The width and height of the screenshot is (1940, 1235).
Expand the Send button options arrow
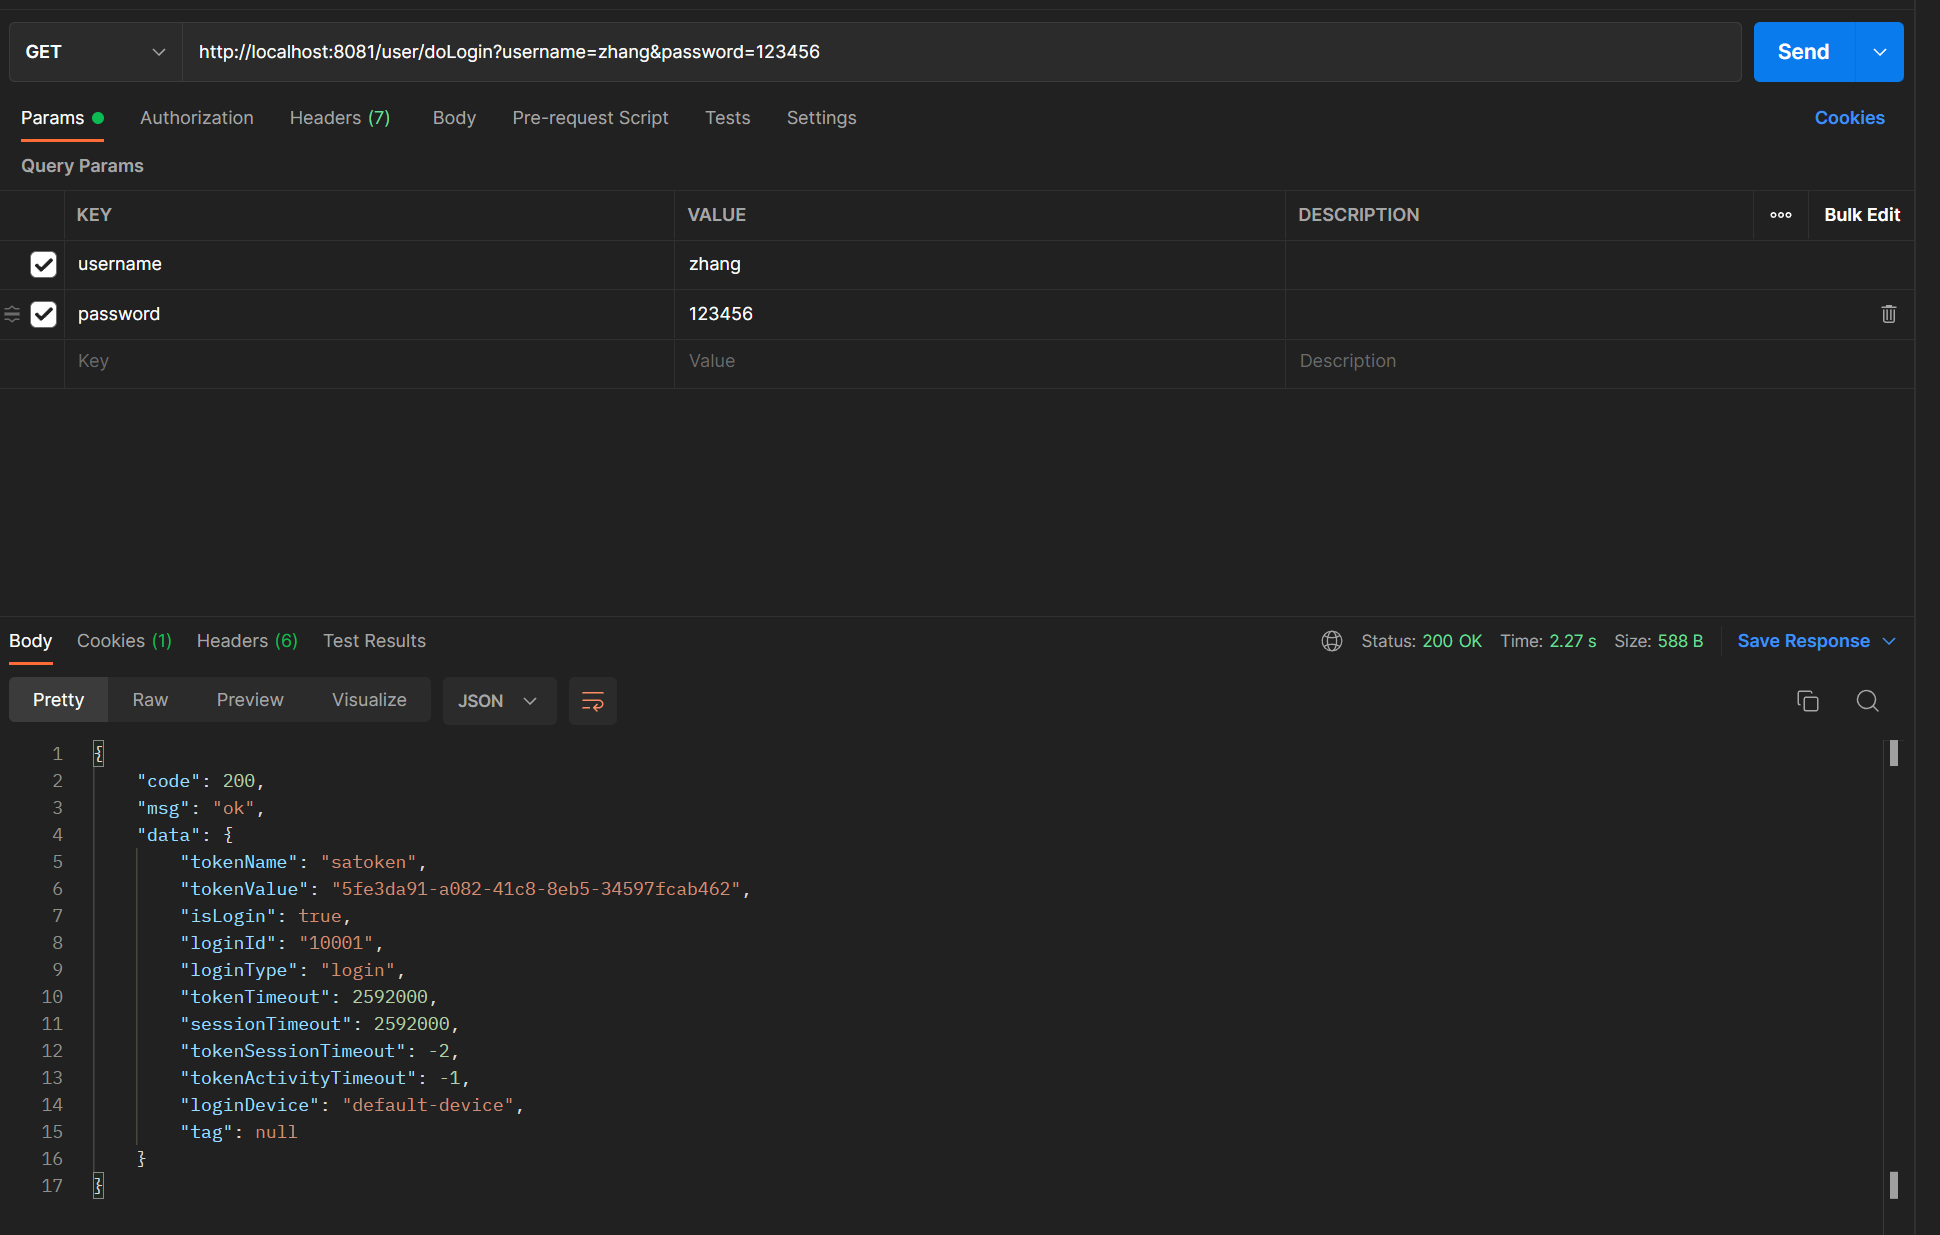[1879, 52]
